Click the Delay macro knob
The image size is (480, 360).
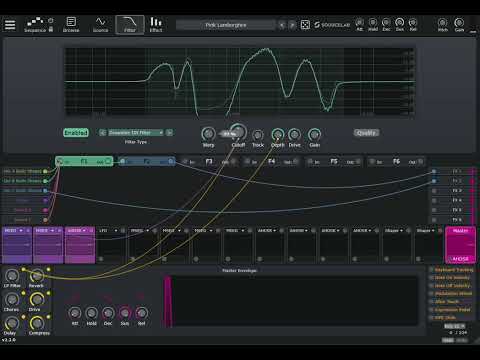(11, 323)
